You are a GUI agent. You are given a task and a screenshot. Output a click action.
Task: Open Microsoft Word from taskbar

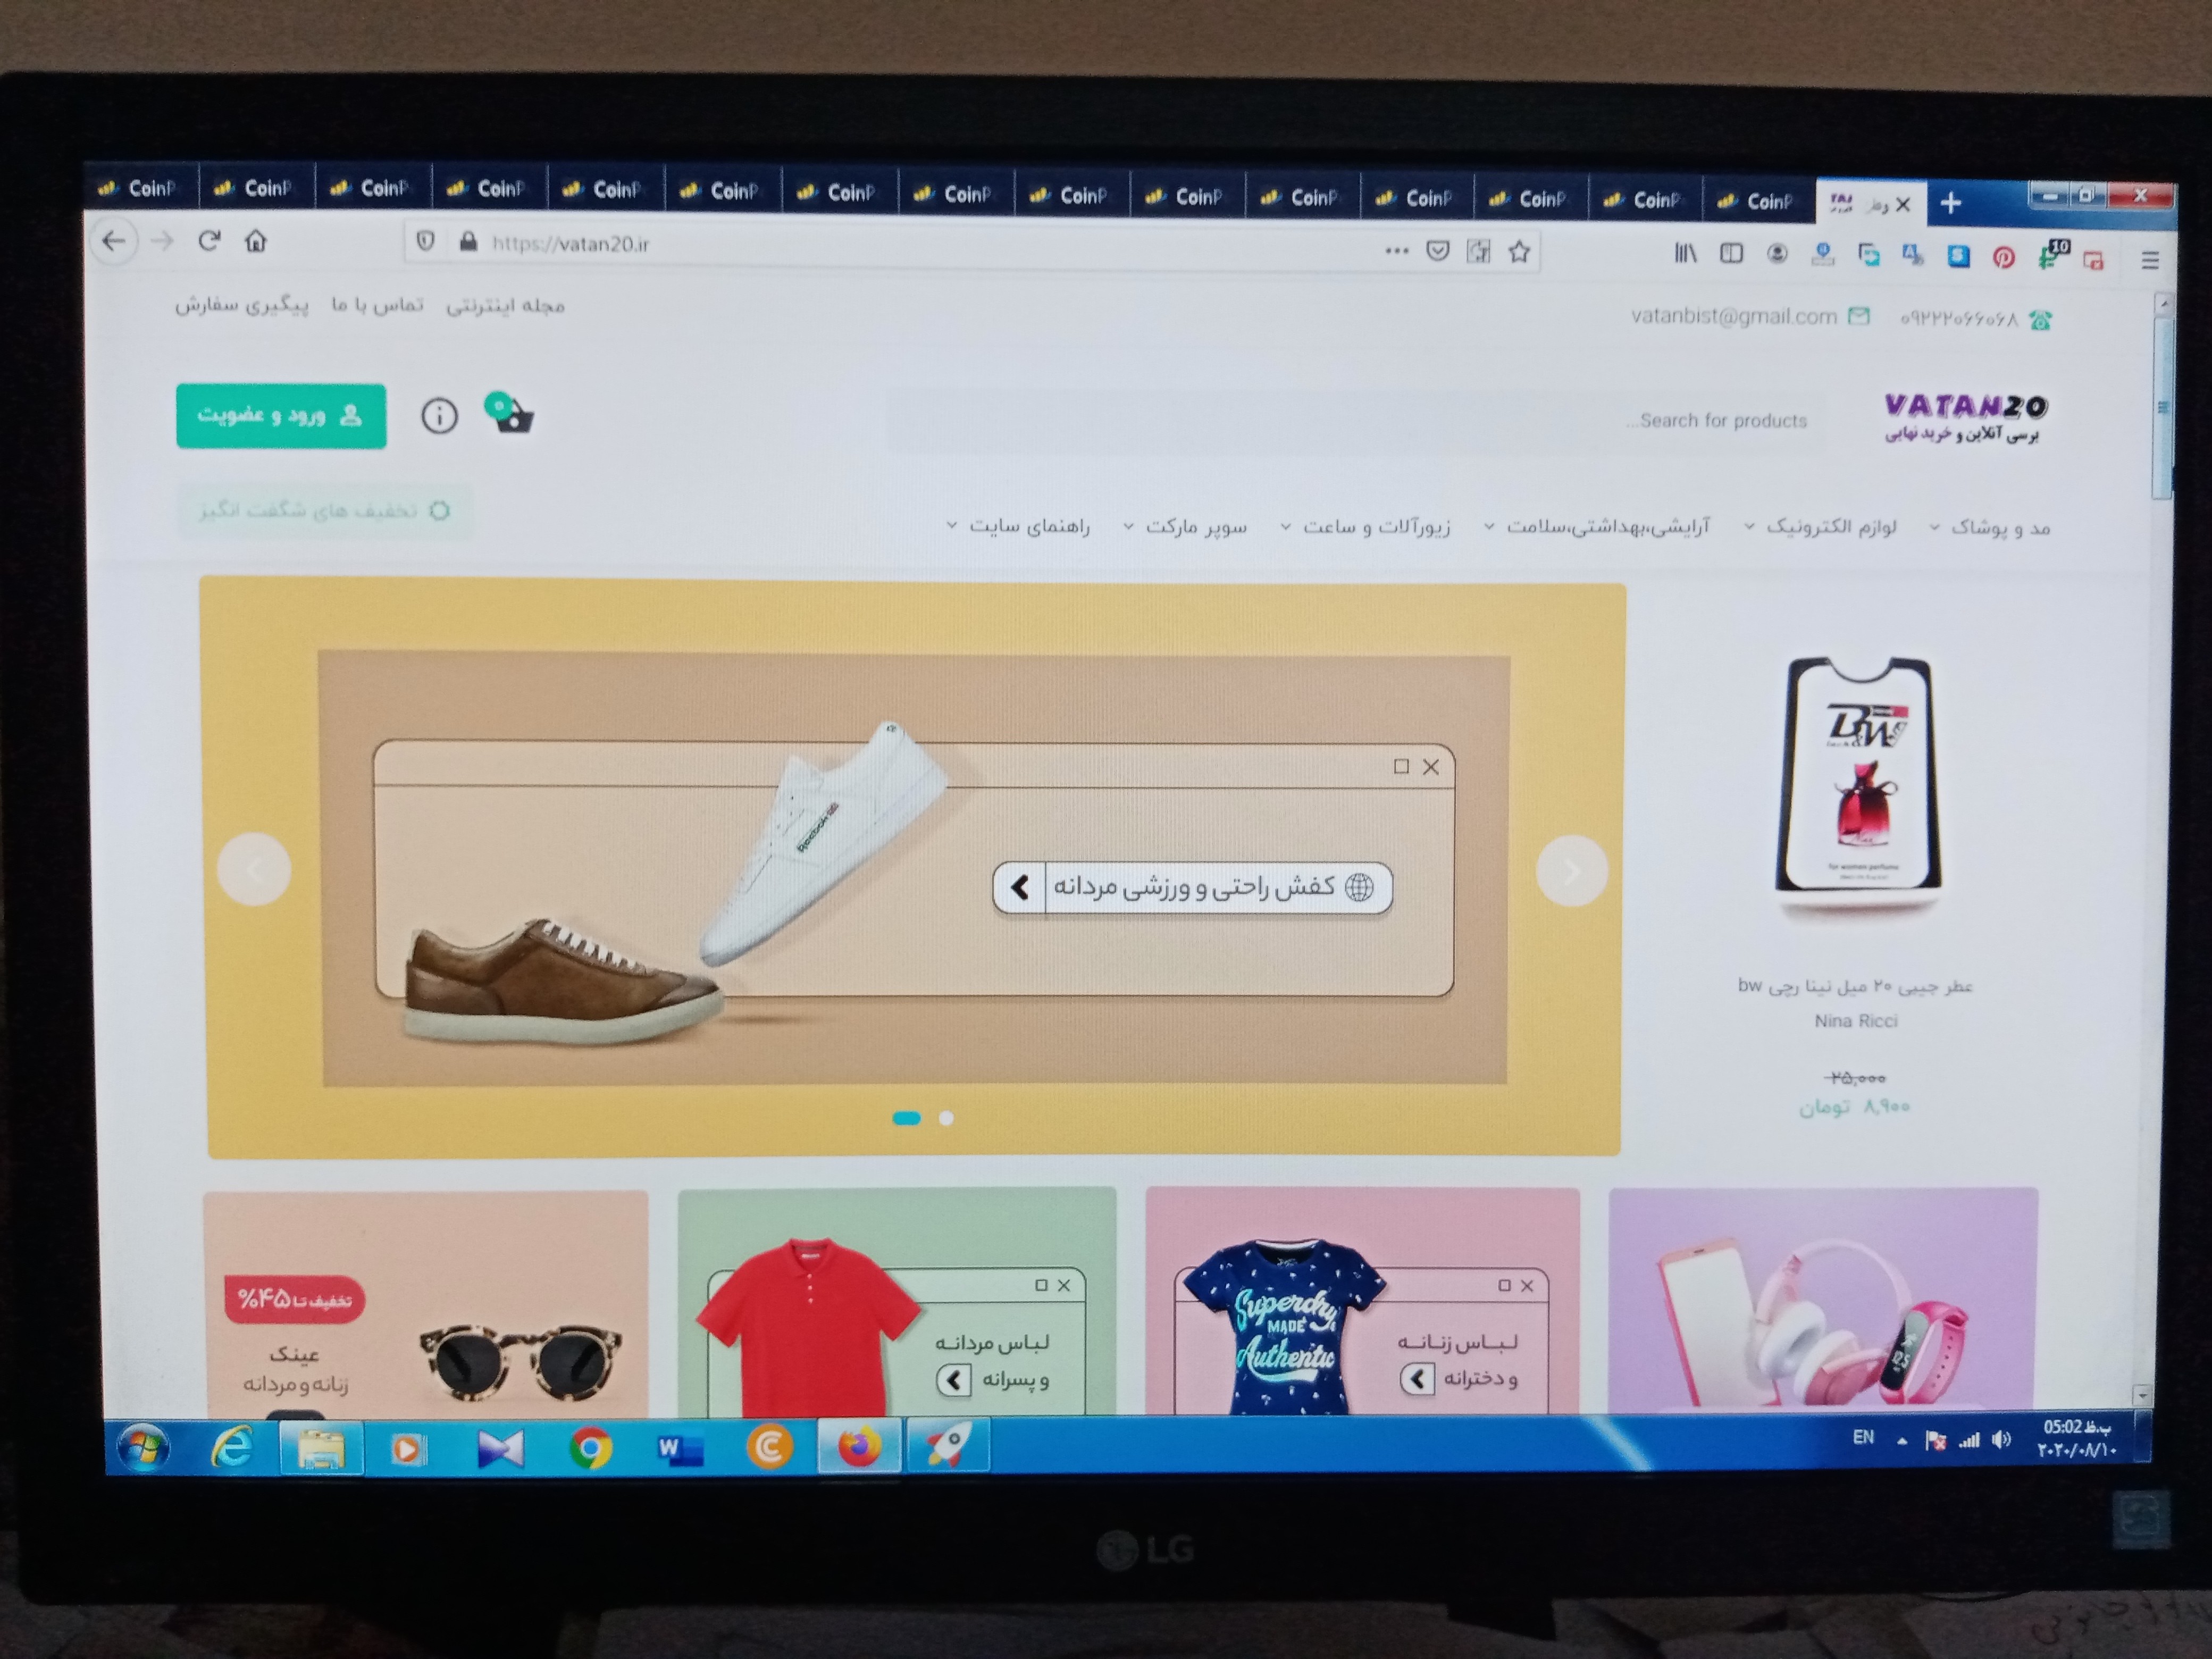tap(680, 1448)
